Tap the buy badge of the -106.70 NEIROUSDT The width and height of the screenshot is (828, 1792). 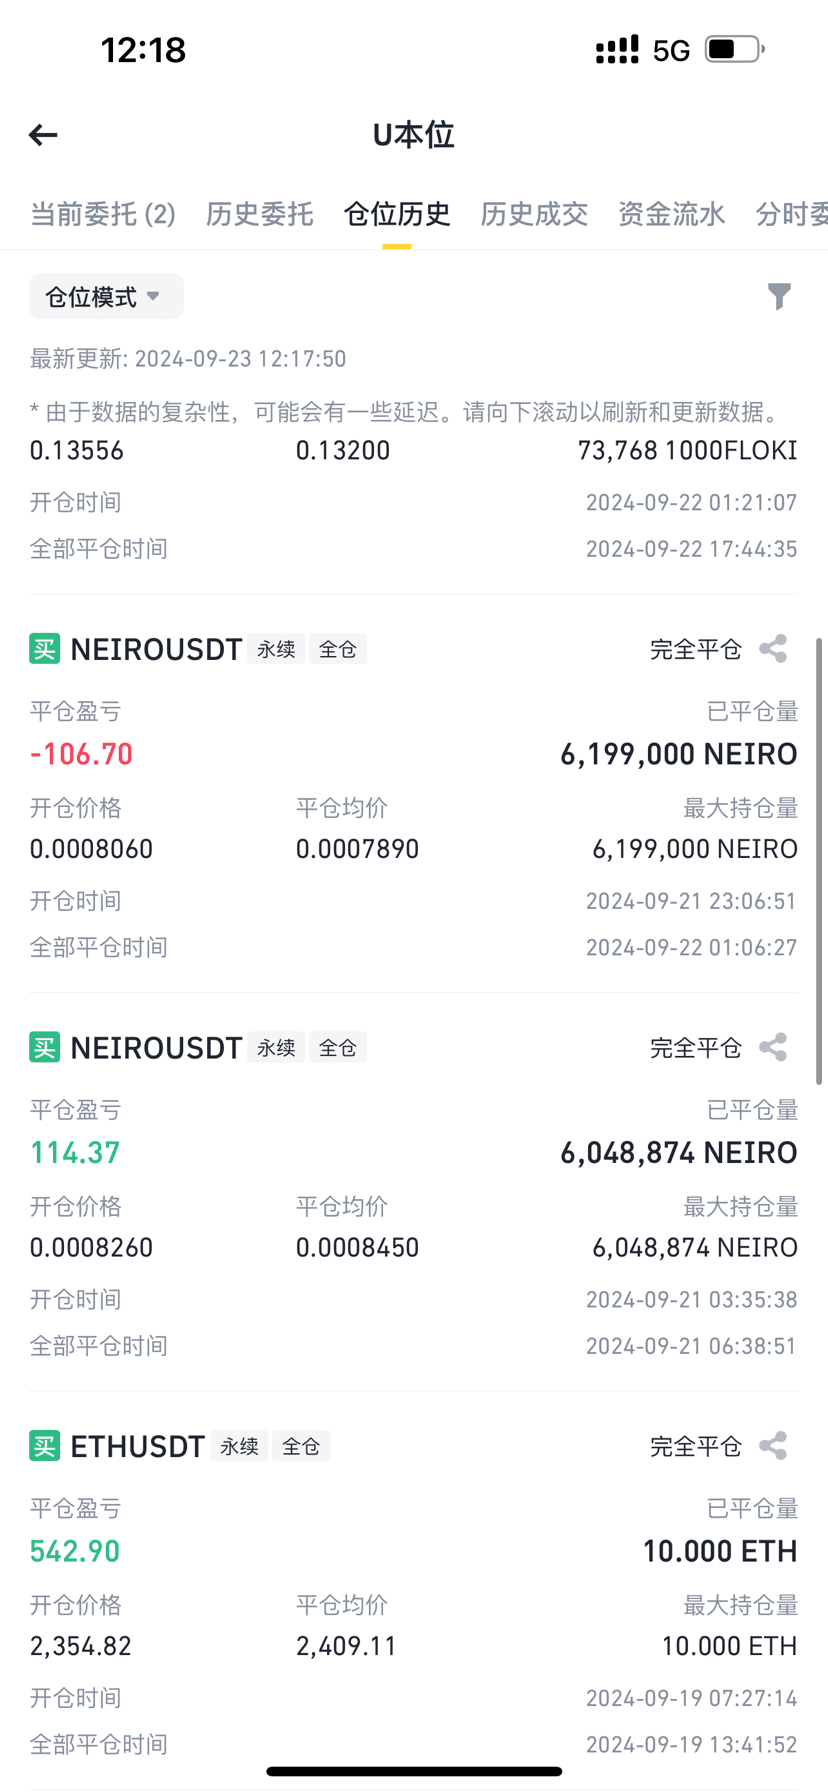(x=45, y=649)
